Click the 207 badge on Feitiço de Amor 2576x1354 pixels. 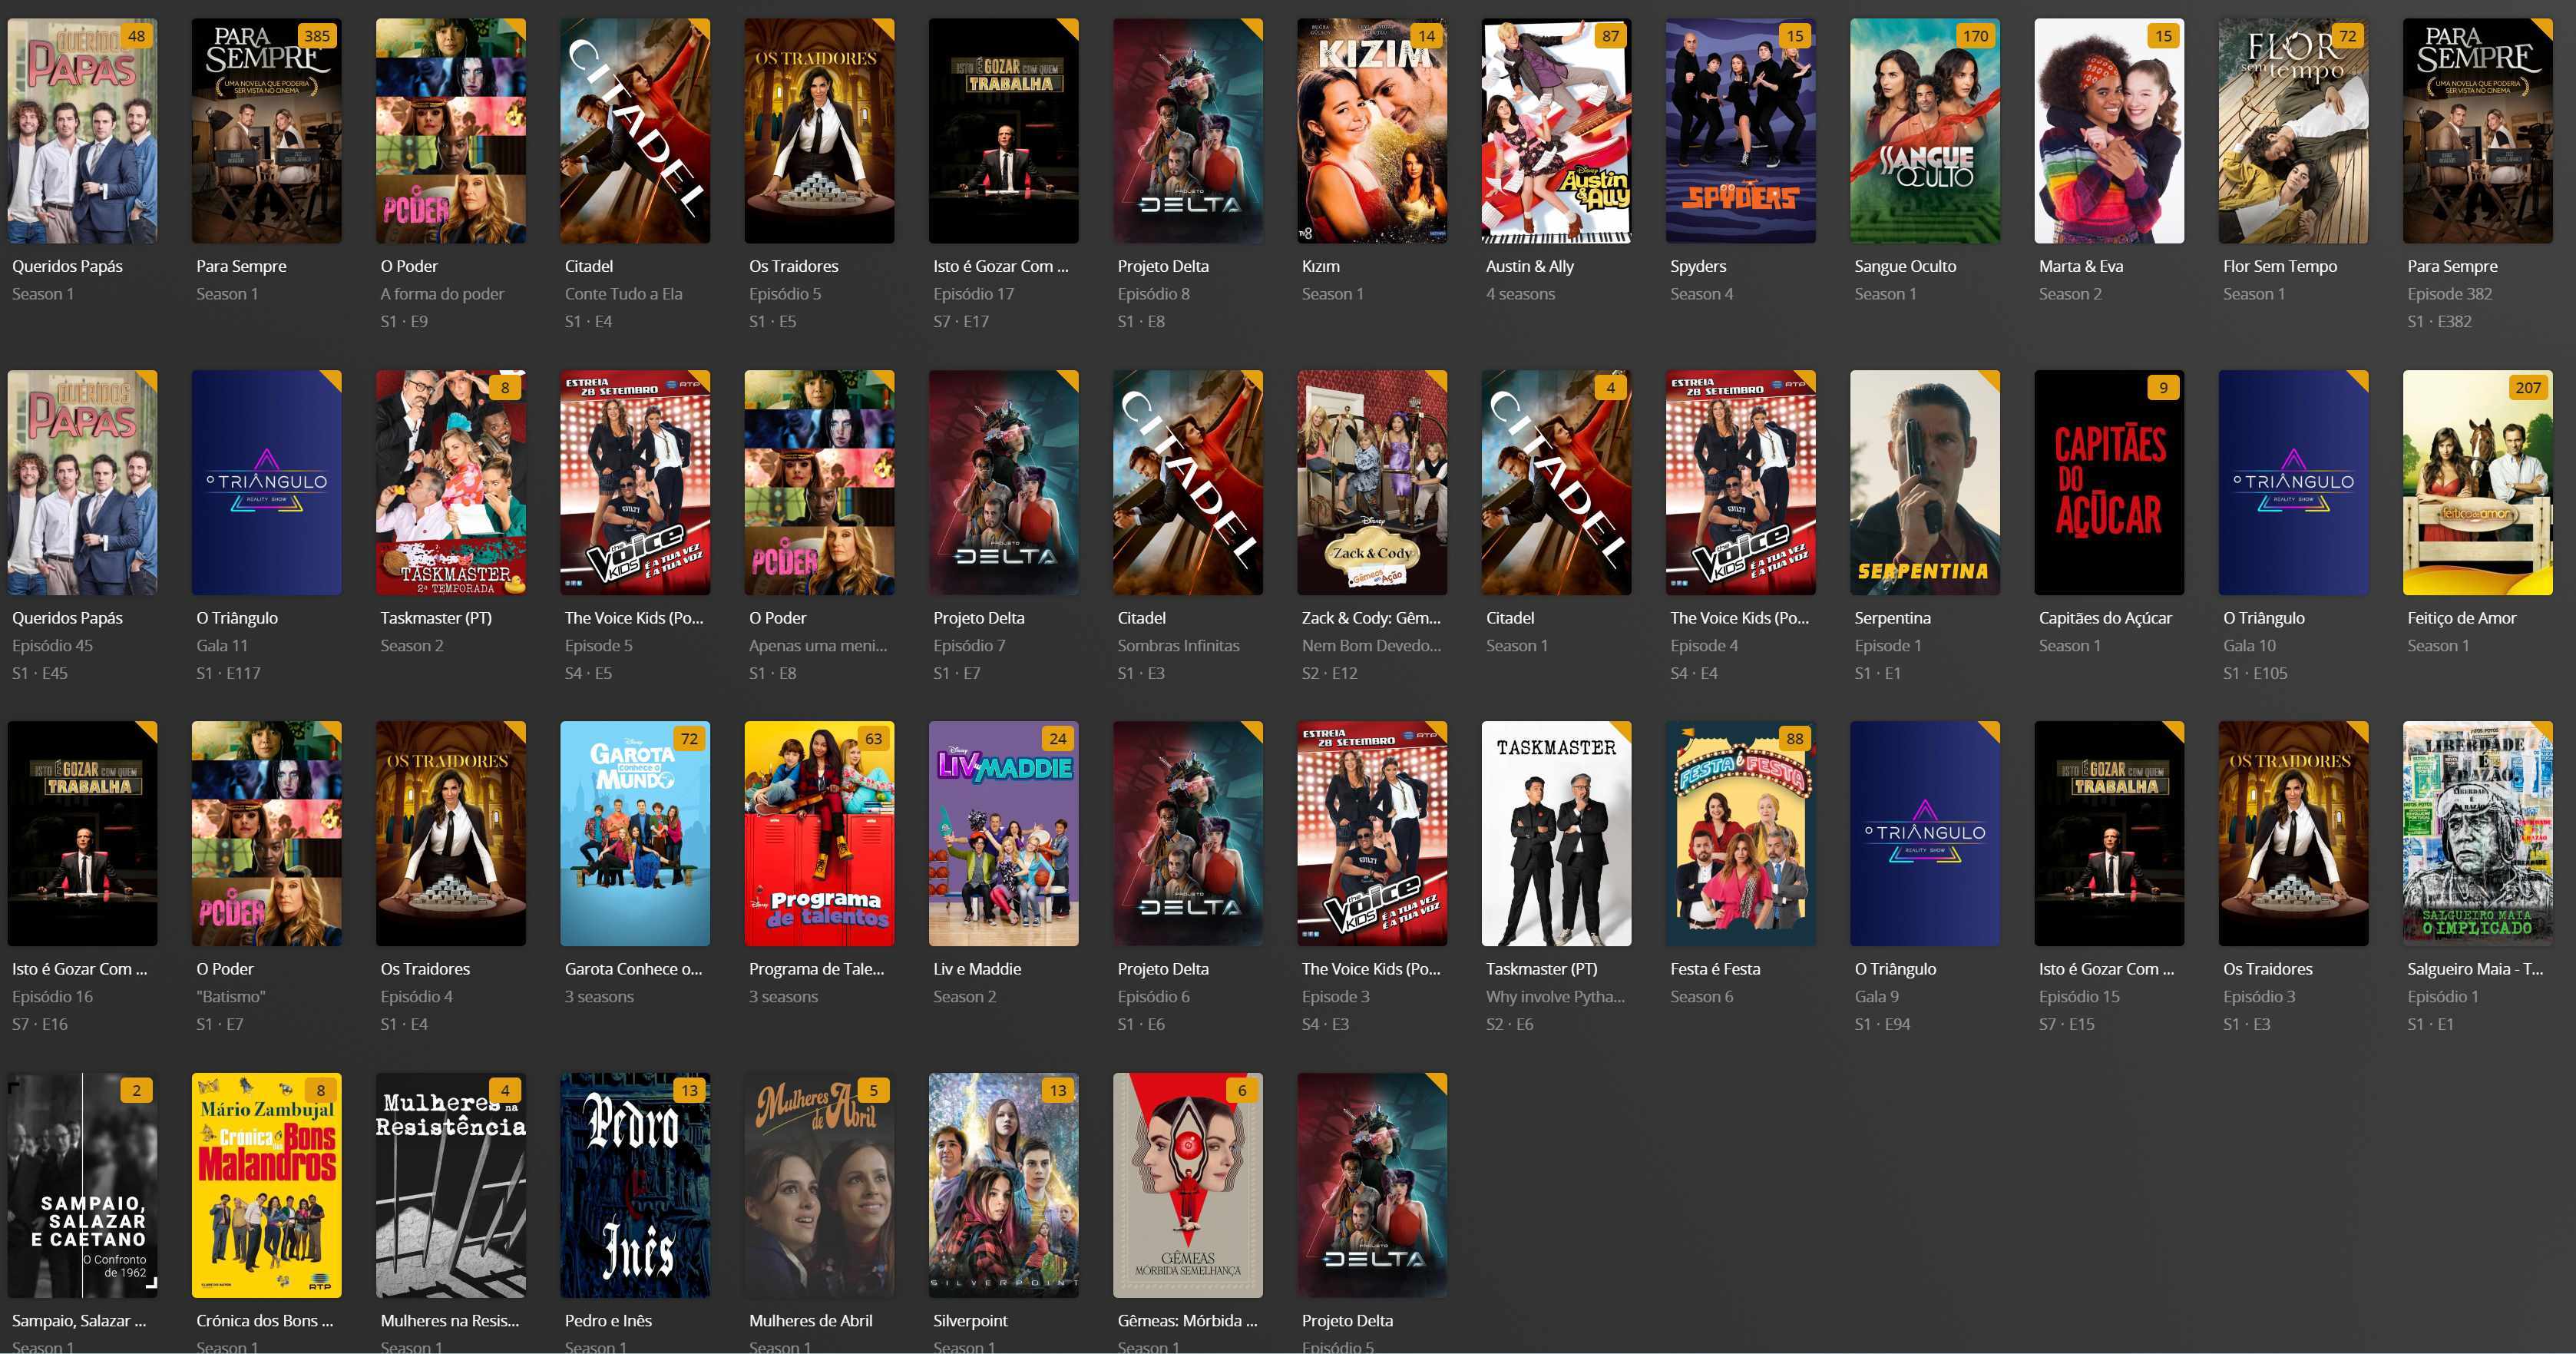click(x=2528, y=388)
